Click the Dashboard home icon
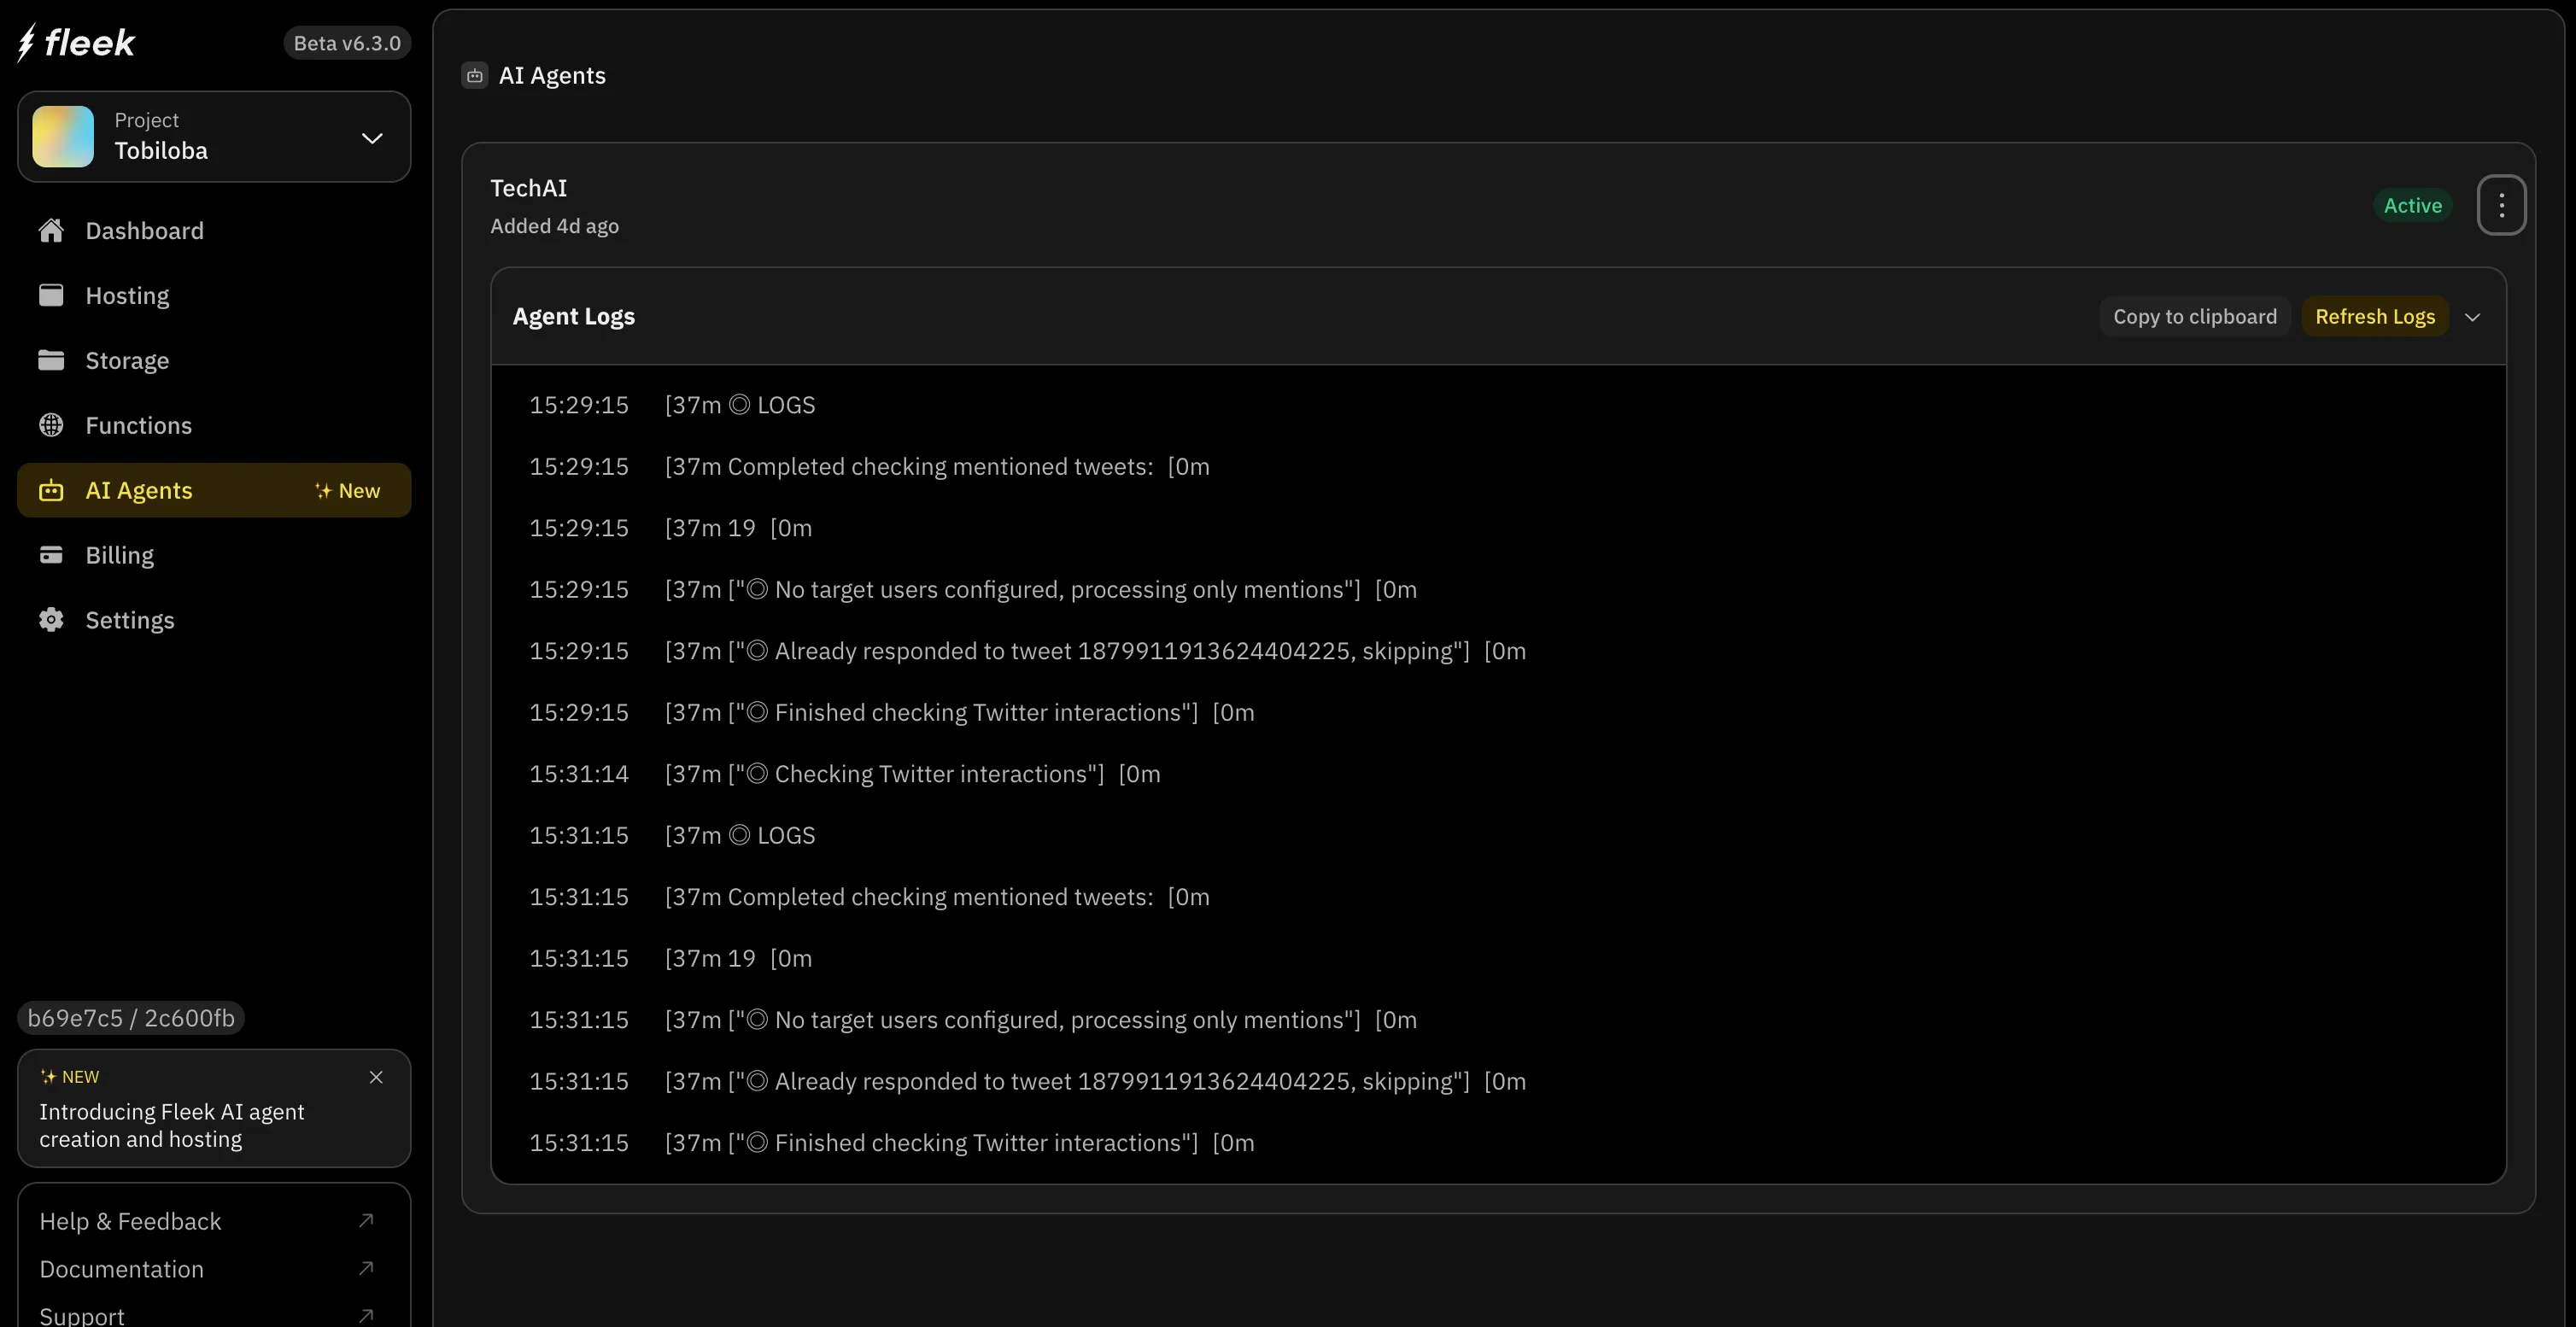Viewport: 2576px width, 1327px height. (51, 231)
